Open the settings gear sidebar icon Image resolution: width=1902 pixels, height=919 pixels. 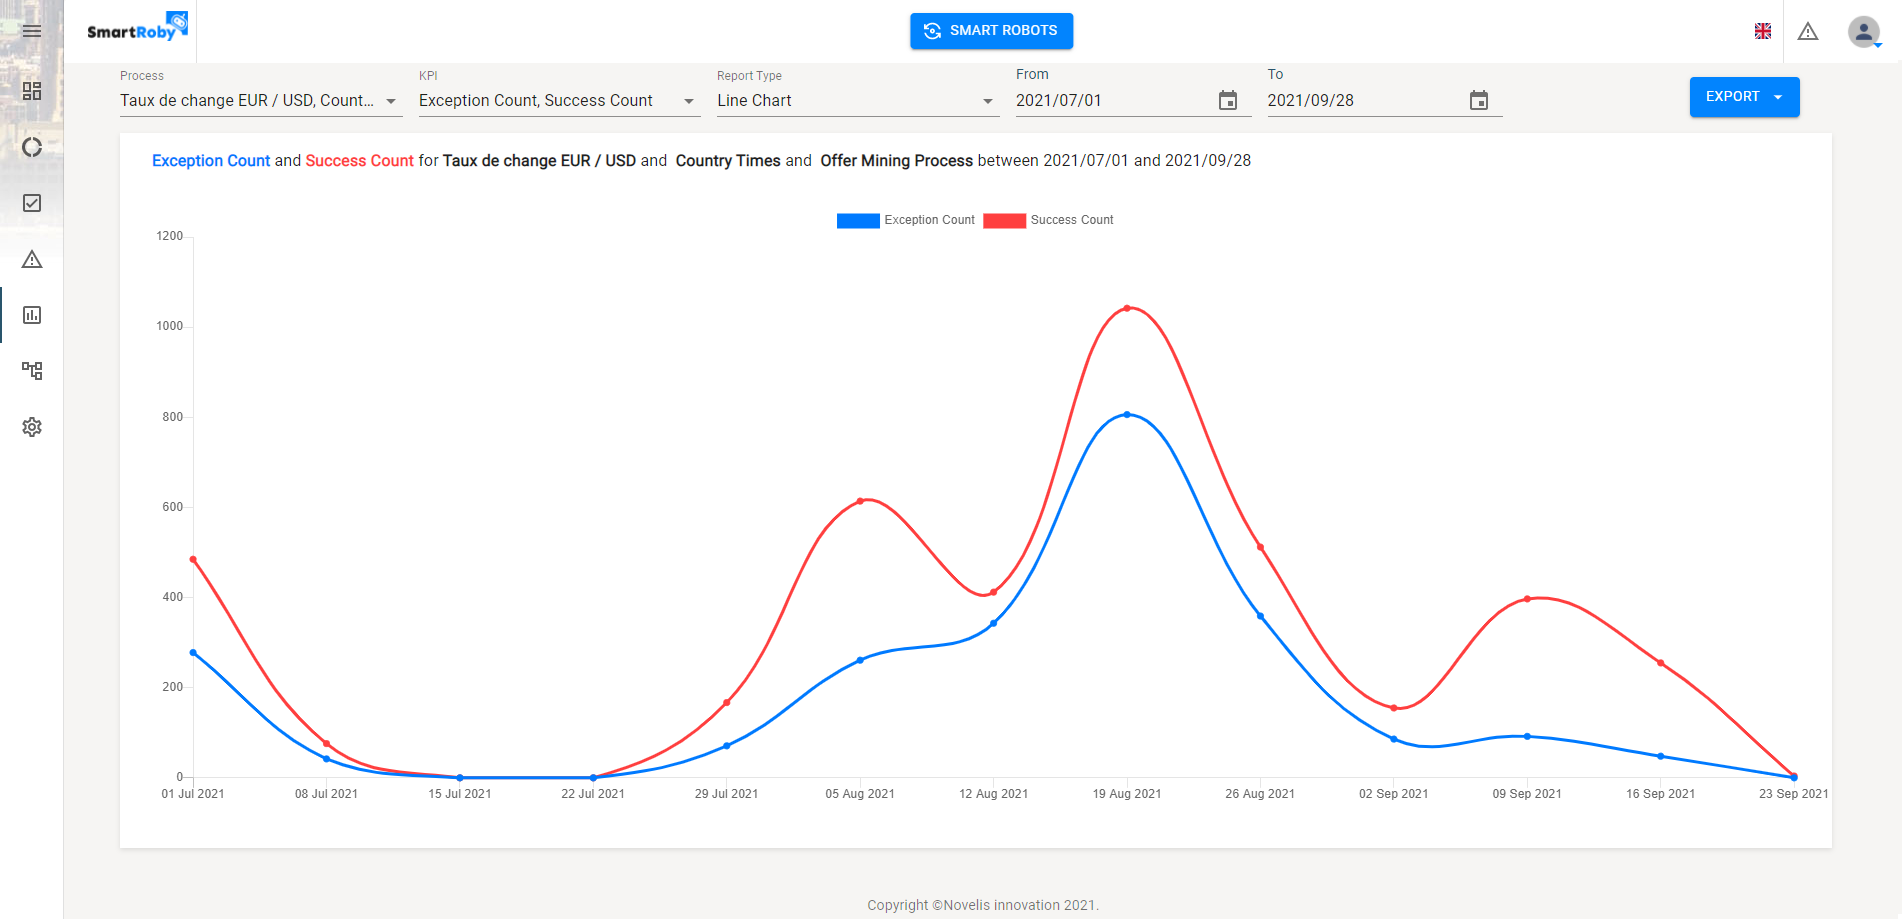pos(32,427)
